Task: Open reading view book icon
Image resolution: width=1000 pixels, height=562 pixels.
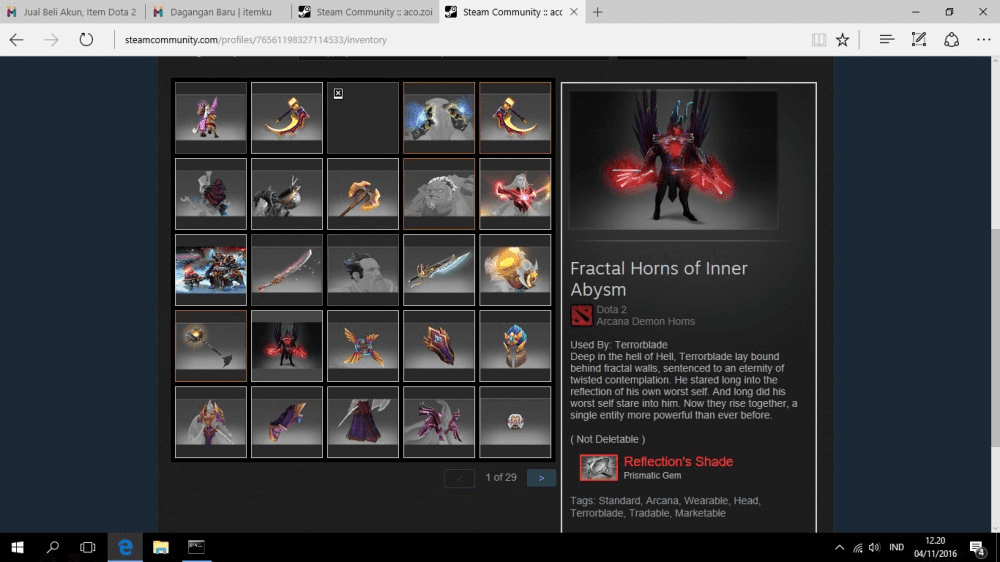Action: (819, 40)
